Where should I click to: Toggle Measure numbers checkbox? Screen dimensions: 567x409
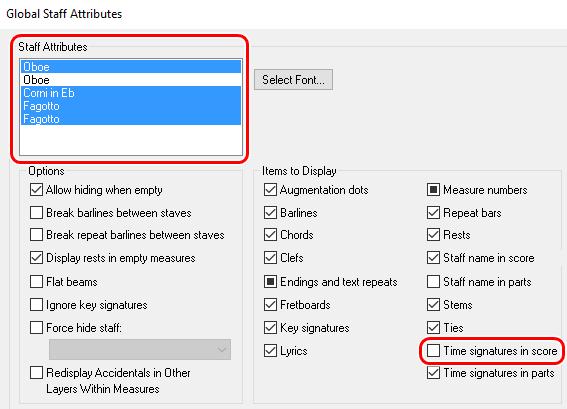433,190
